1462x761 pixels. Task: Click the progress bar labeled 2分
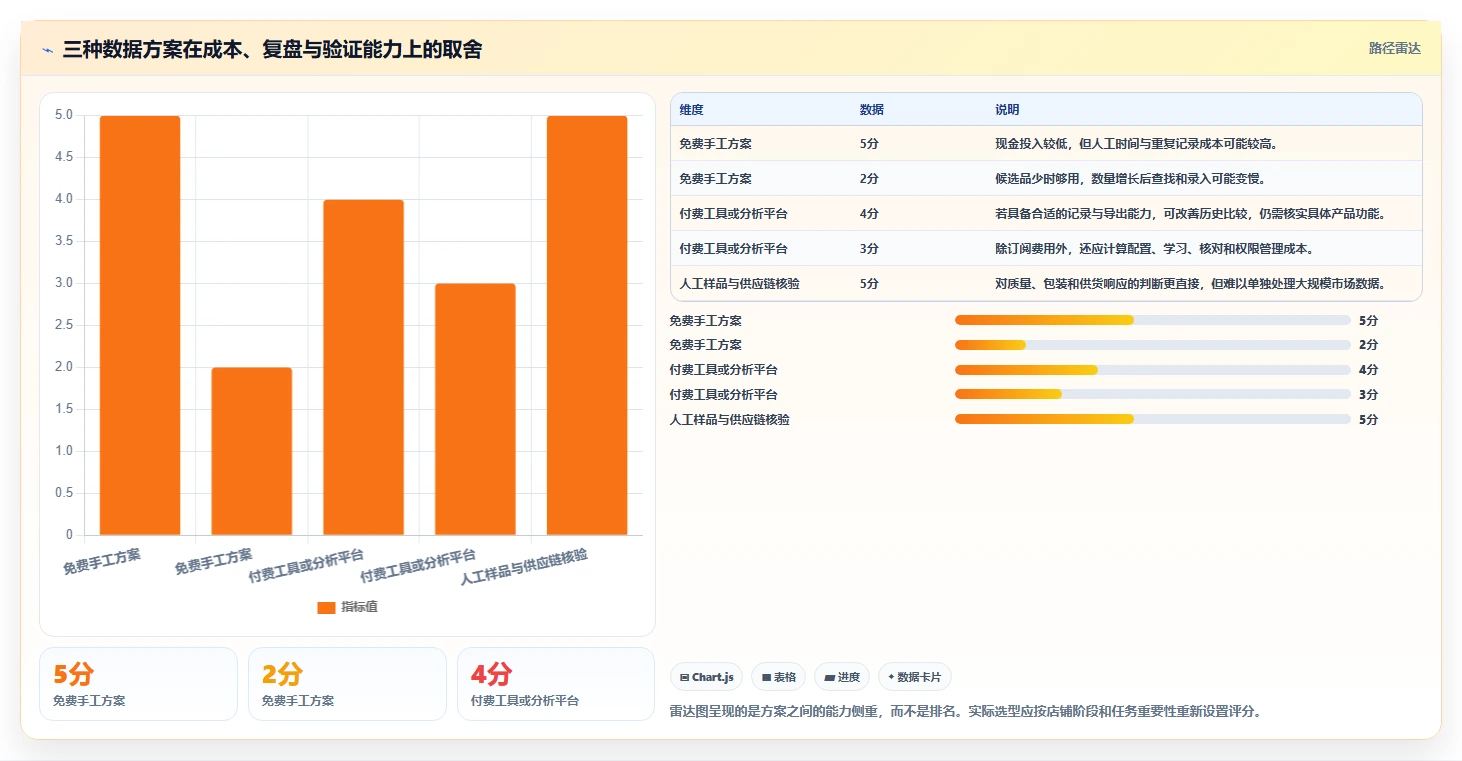1153,345
